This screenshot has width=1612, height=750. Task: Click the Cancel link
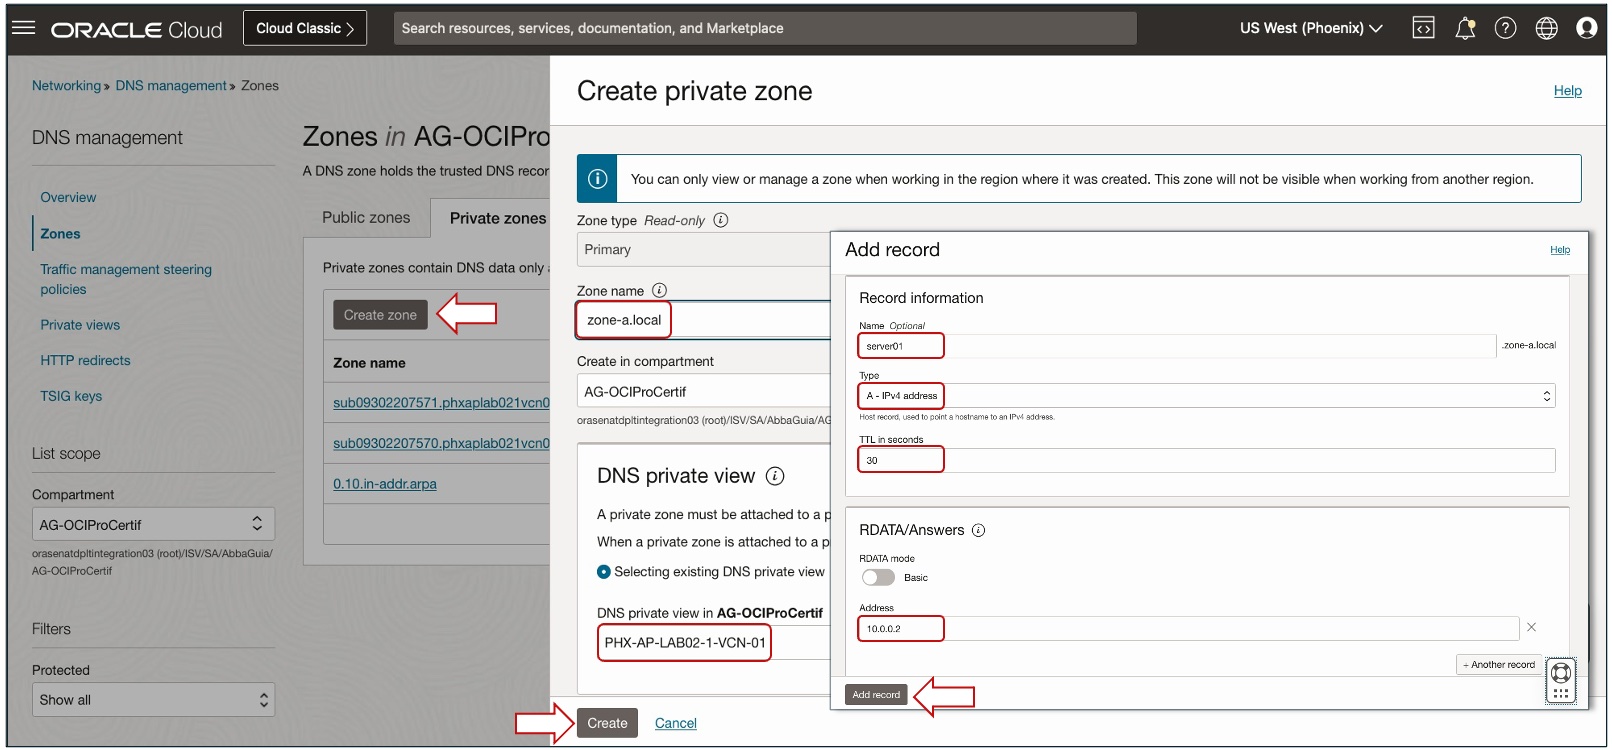[x=675, y=723]
